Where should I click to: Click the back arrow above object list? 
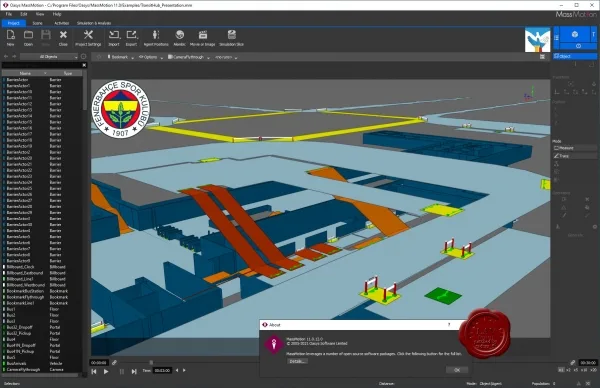(6, 57)
